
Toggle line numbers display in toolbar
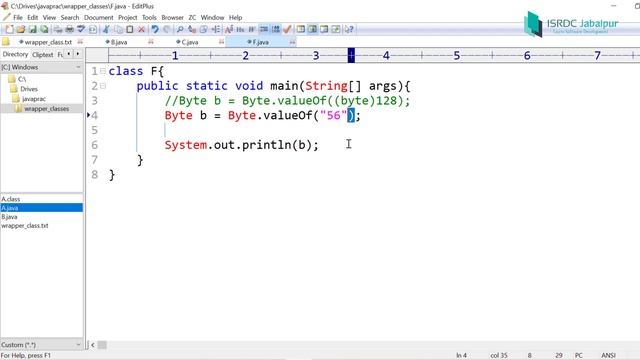click(x=276, y=29)
